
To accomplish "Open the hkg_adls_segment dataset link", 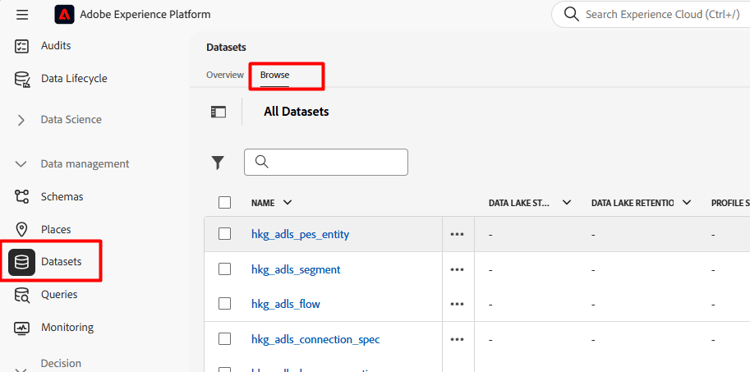I will click(296, 270).
